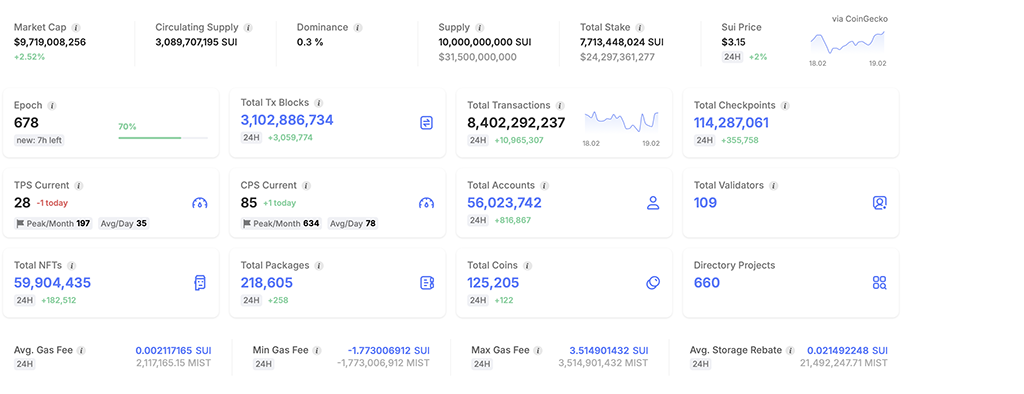Open Total NFTs value 59,904,435
Viewport: 1024px width, 394px height.
coord(52,283)
